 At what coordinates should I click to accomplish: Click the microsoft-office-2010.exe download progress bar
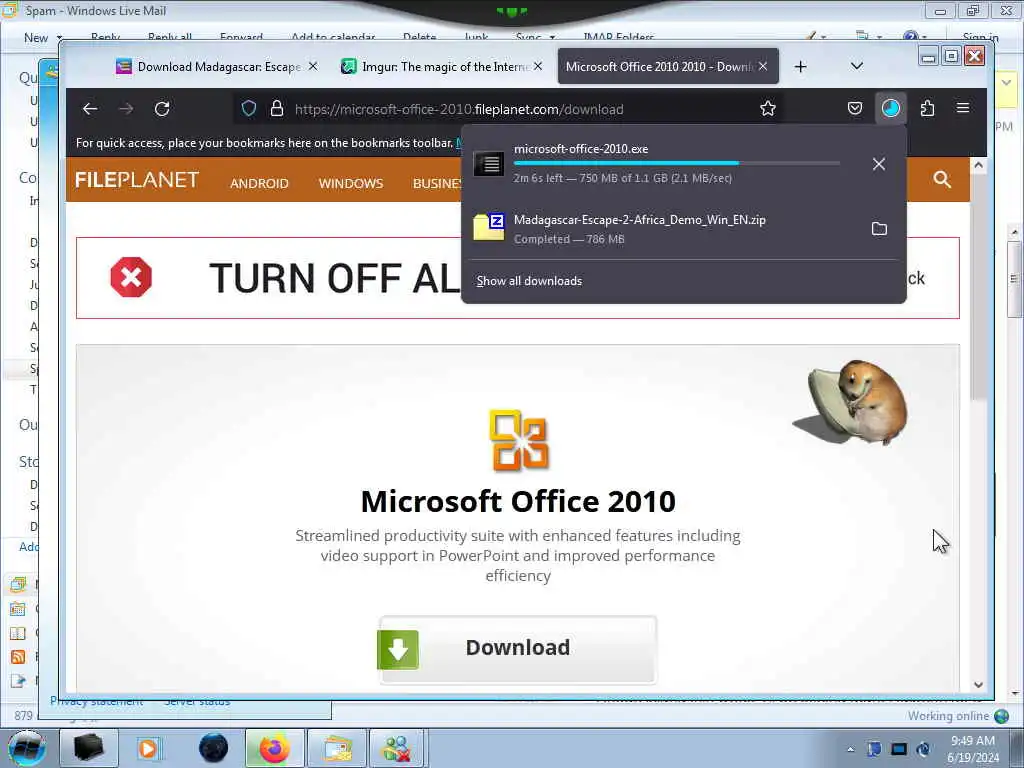677,163
